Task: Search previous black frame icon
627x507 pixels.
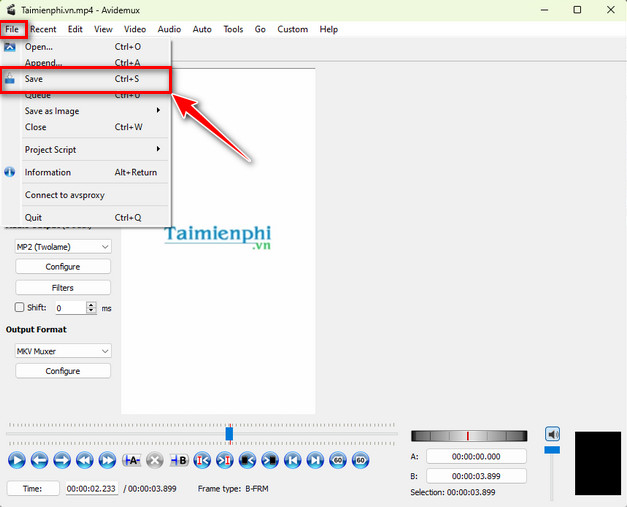Action: coord(247,460)
